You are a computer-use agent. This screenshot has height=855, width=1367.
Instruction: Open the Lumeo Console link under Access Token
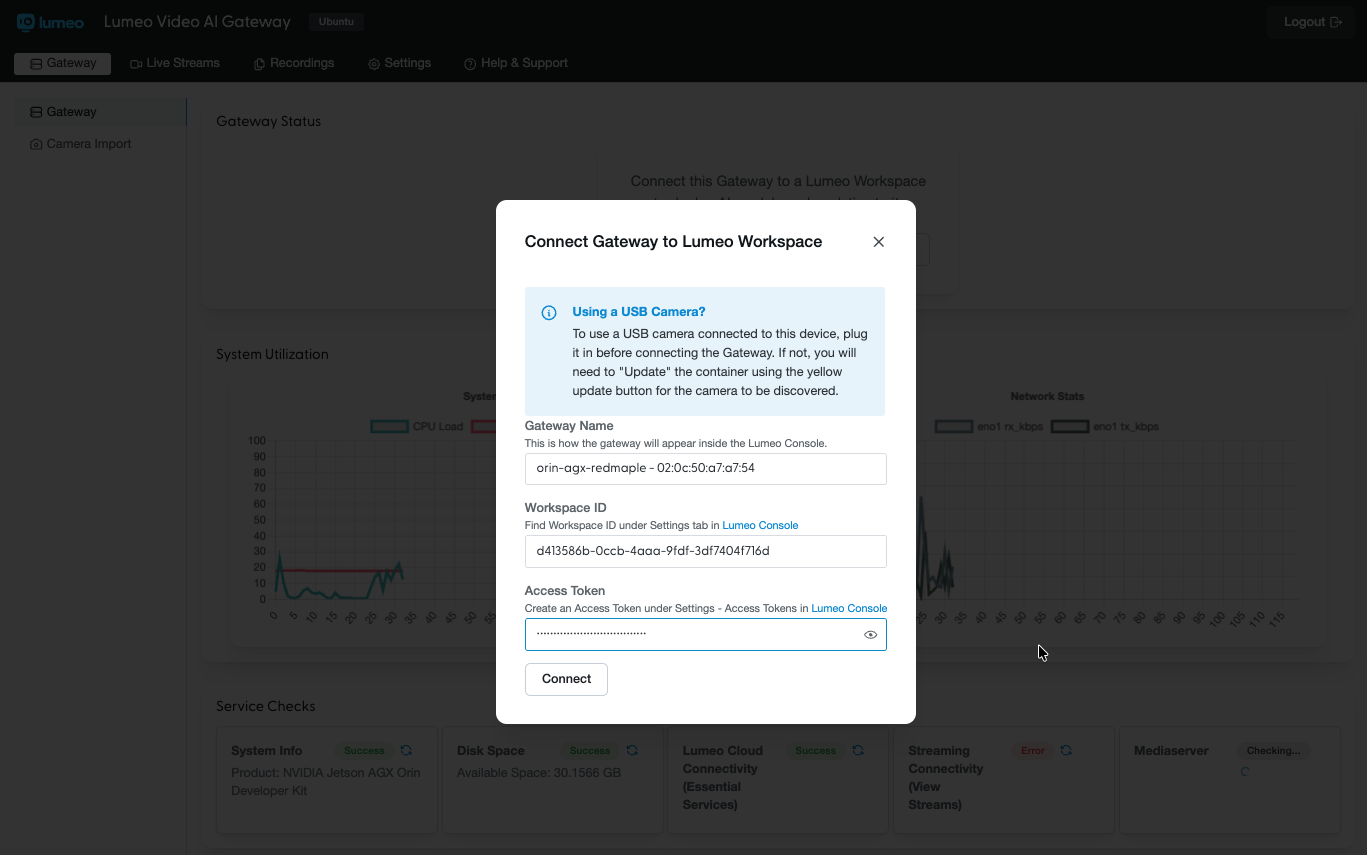849,608
